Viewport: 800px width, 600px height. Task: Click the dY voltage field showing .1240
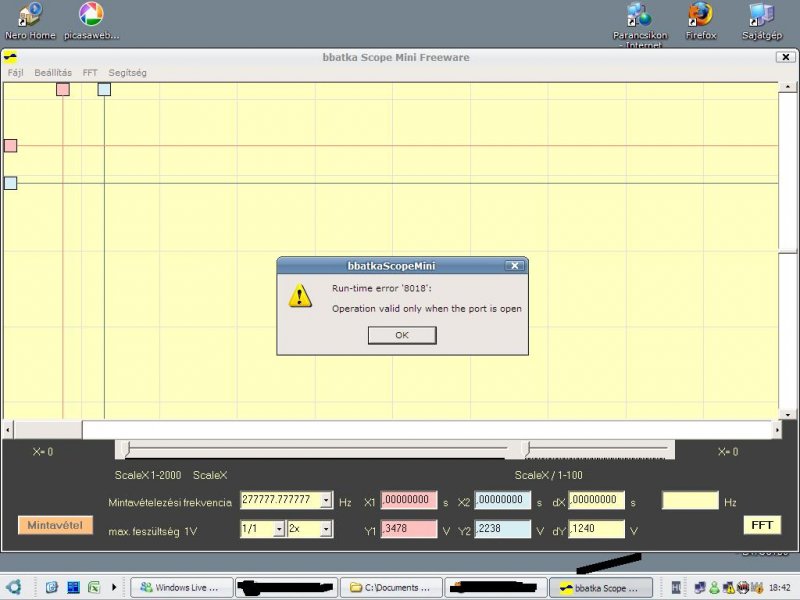596,529
